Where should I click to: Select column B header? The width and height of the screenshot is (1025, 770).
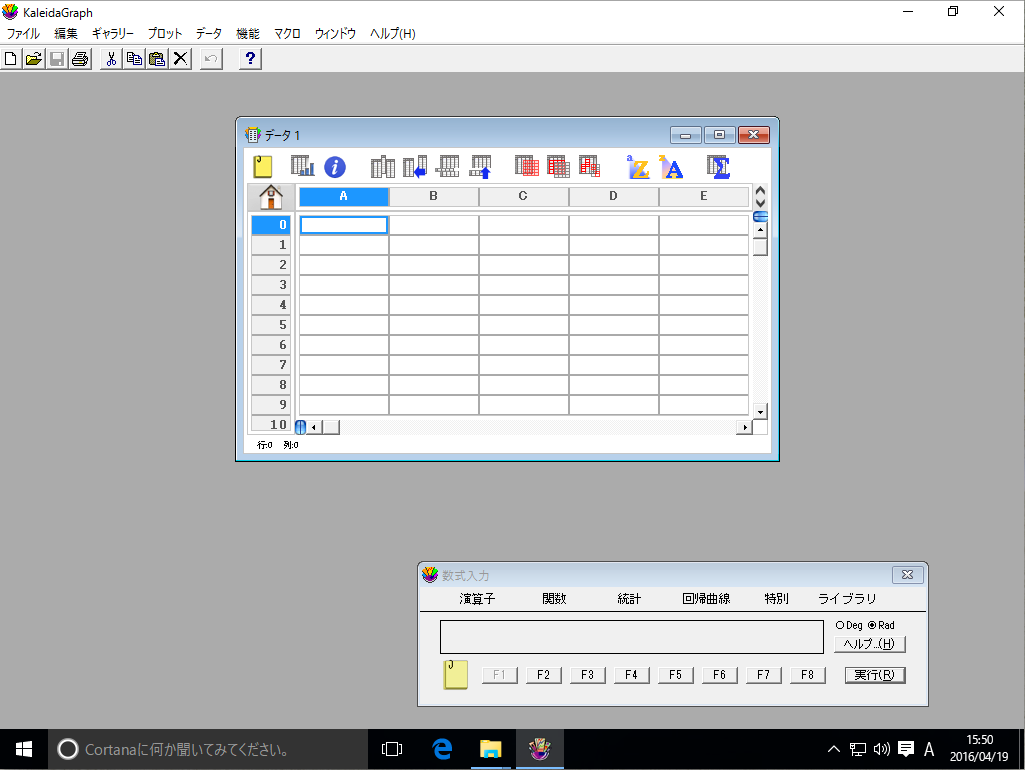[x=433, y=196]
